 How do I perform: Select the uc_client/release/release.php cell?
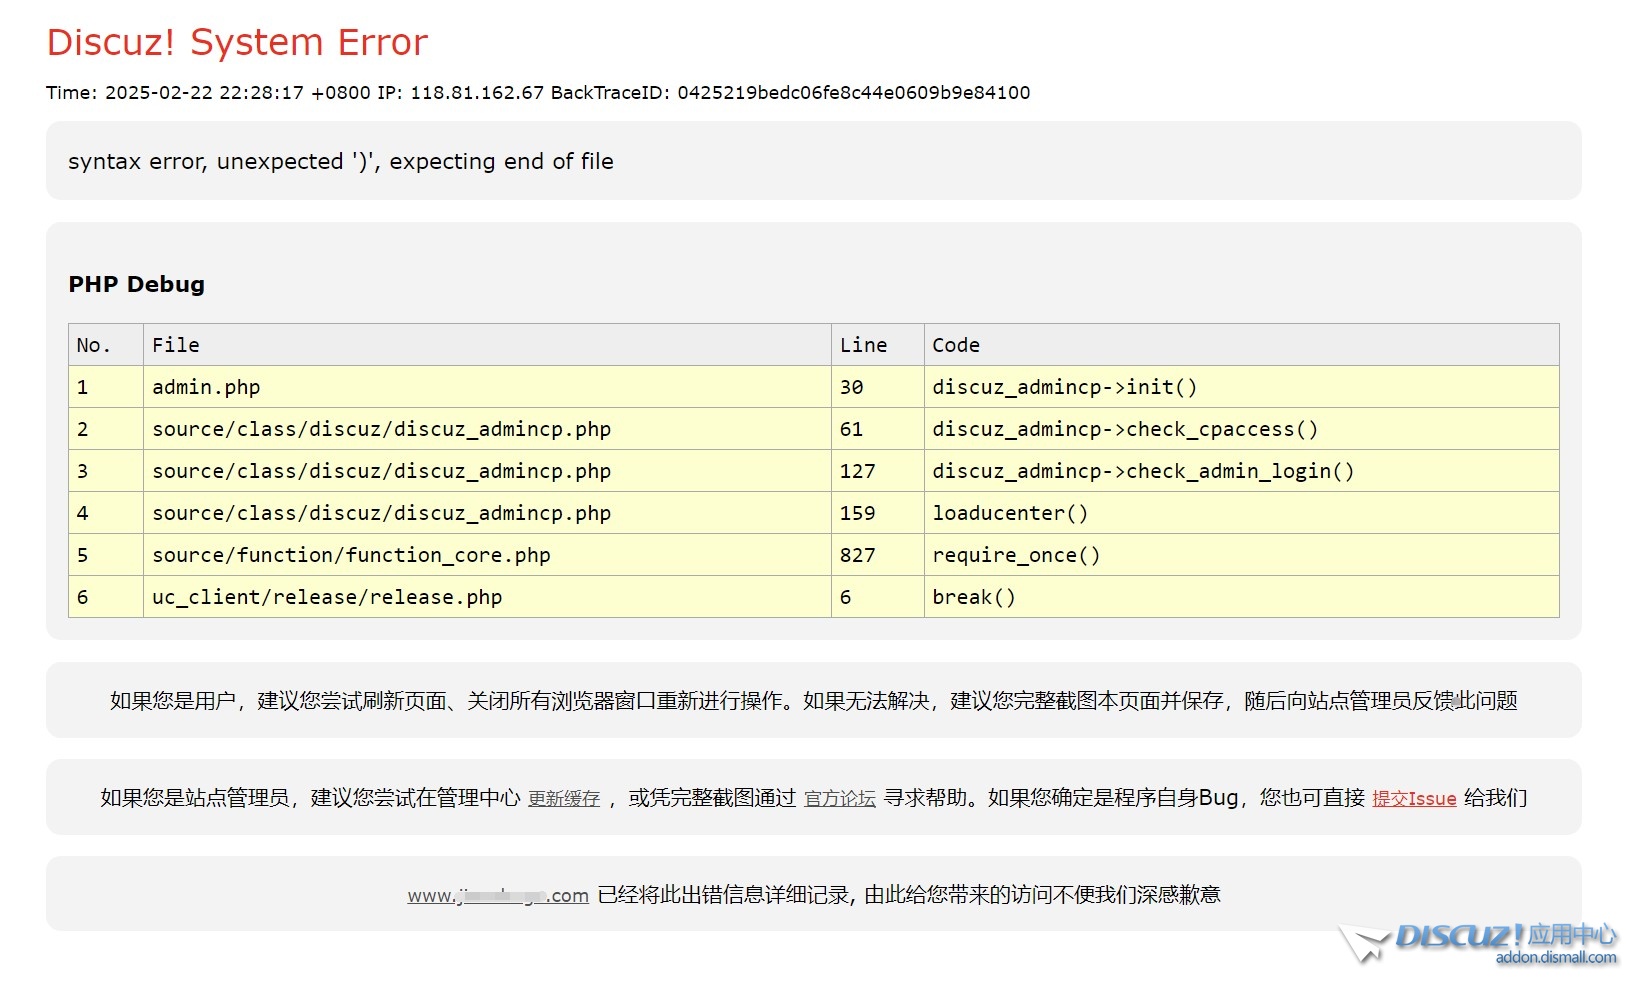(327, 597)
